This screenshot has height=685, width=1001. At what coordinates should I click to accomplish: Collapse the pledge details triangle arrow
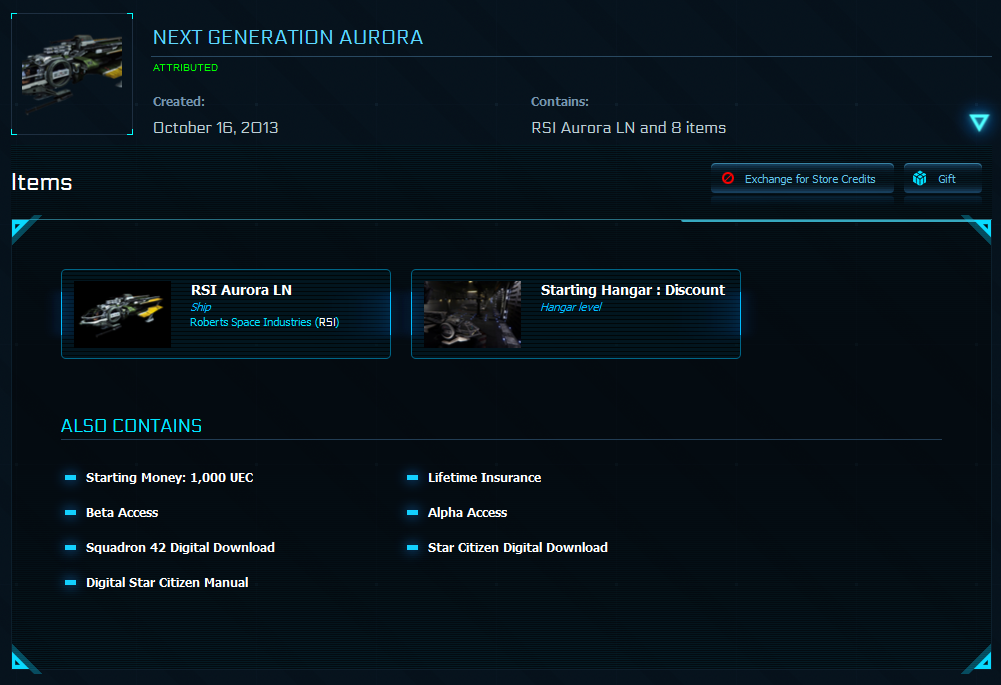pos(979,123)
